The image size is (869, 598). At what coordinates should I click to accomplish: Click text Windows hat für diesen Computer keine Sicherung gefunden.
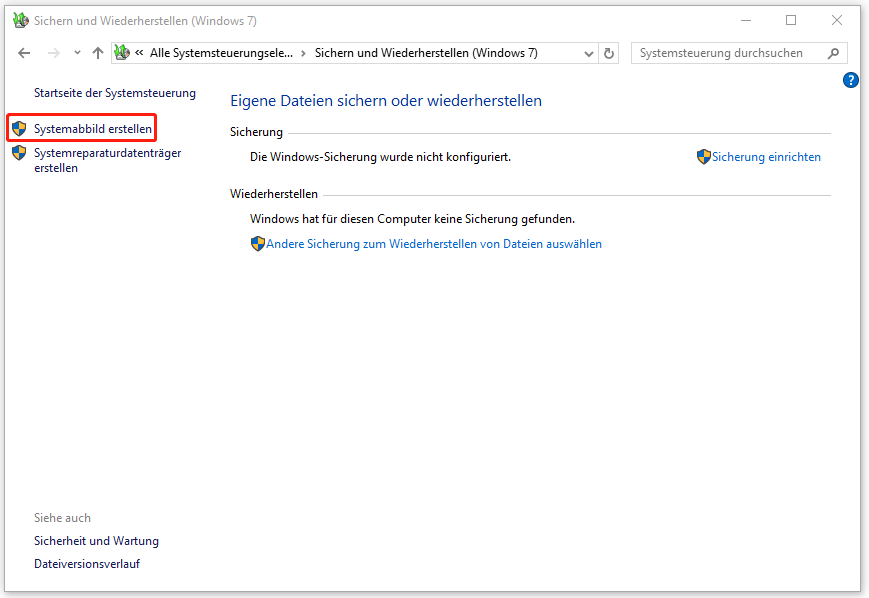click(x=412, y=219)
